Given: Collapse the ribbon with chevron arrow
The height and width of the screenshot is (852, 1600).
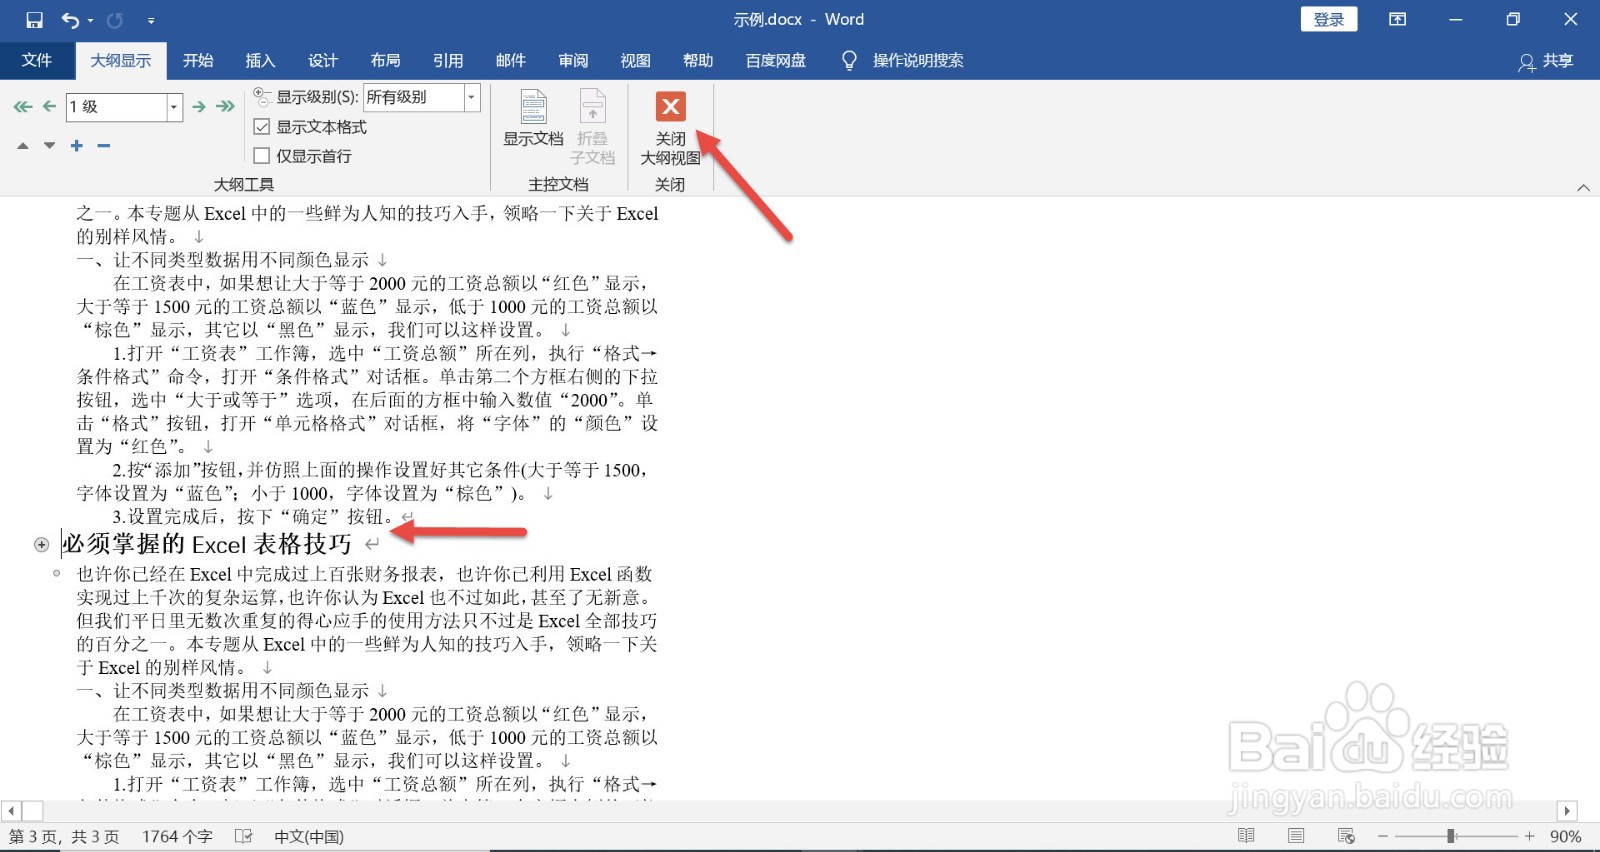Looking at the screenshot, I should click(x=1583, y=187).
